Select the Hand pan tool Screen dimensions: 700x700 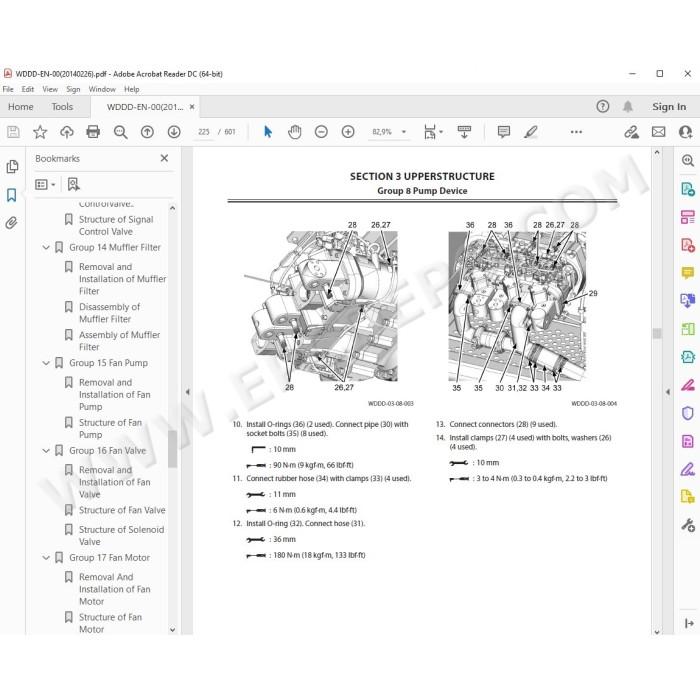click(295, 132)
